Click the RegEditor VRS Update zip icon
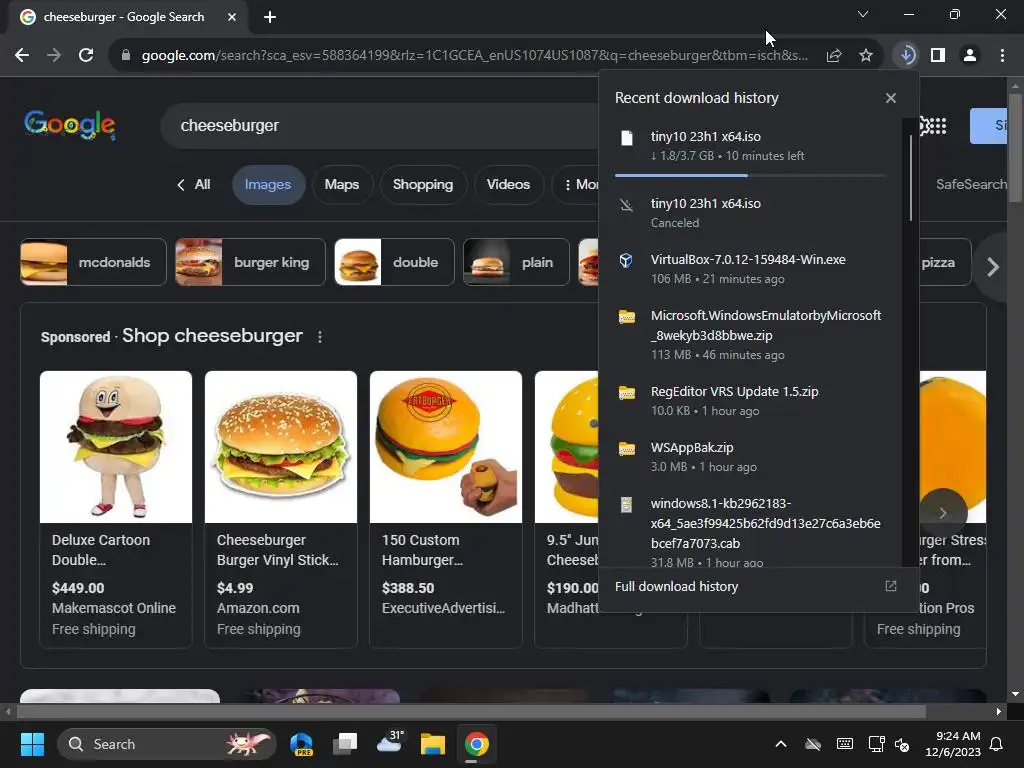This screenshot has width=1024, height=768. (x=627, y=392)
